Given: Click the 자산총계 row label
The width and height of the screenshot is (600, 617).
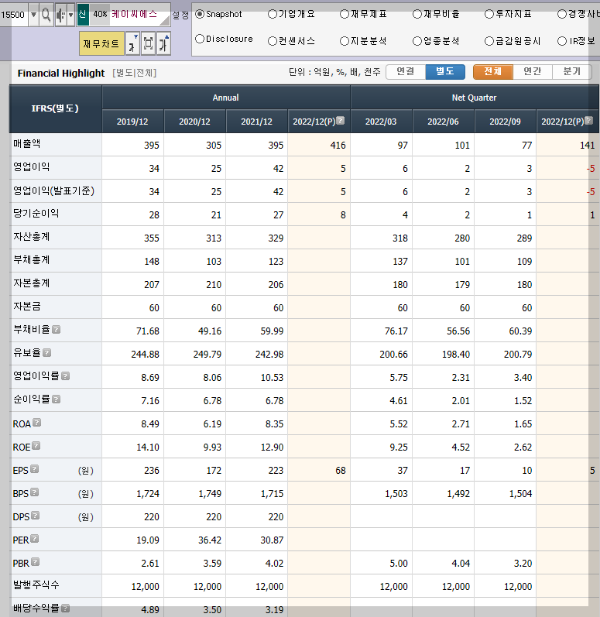Looking at the screenshot, I should point(31,236).
